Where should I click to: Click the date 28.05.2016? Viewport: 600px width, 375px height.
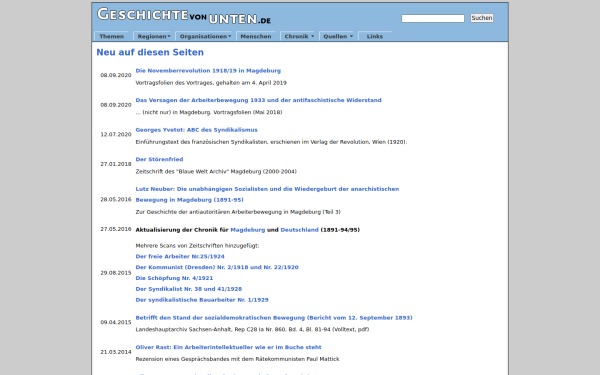click(116, 200)
